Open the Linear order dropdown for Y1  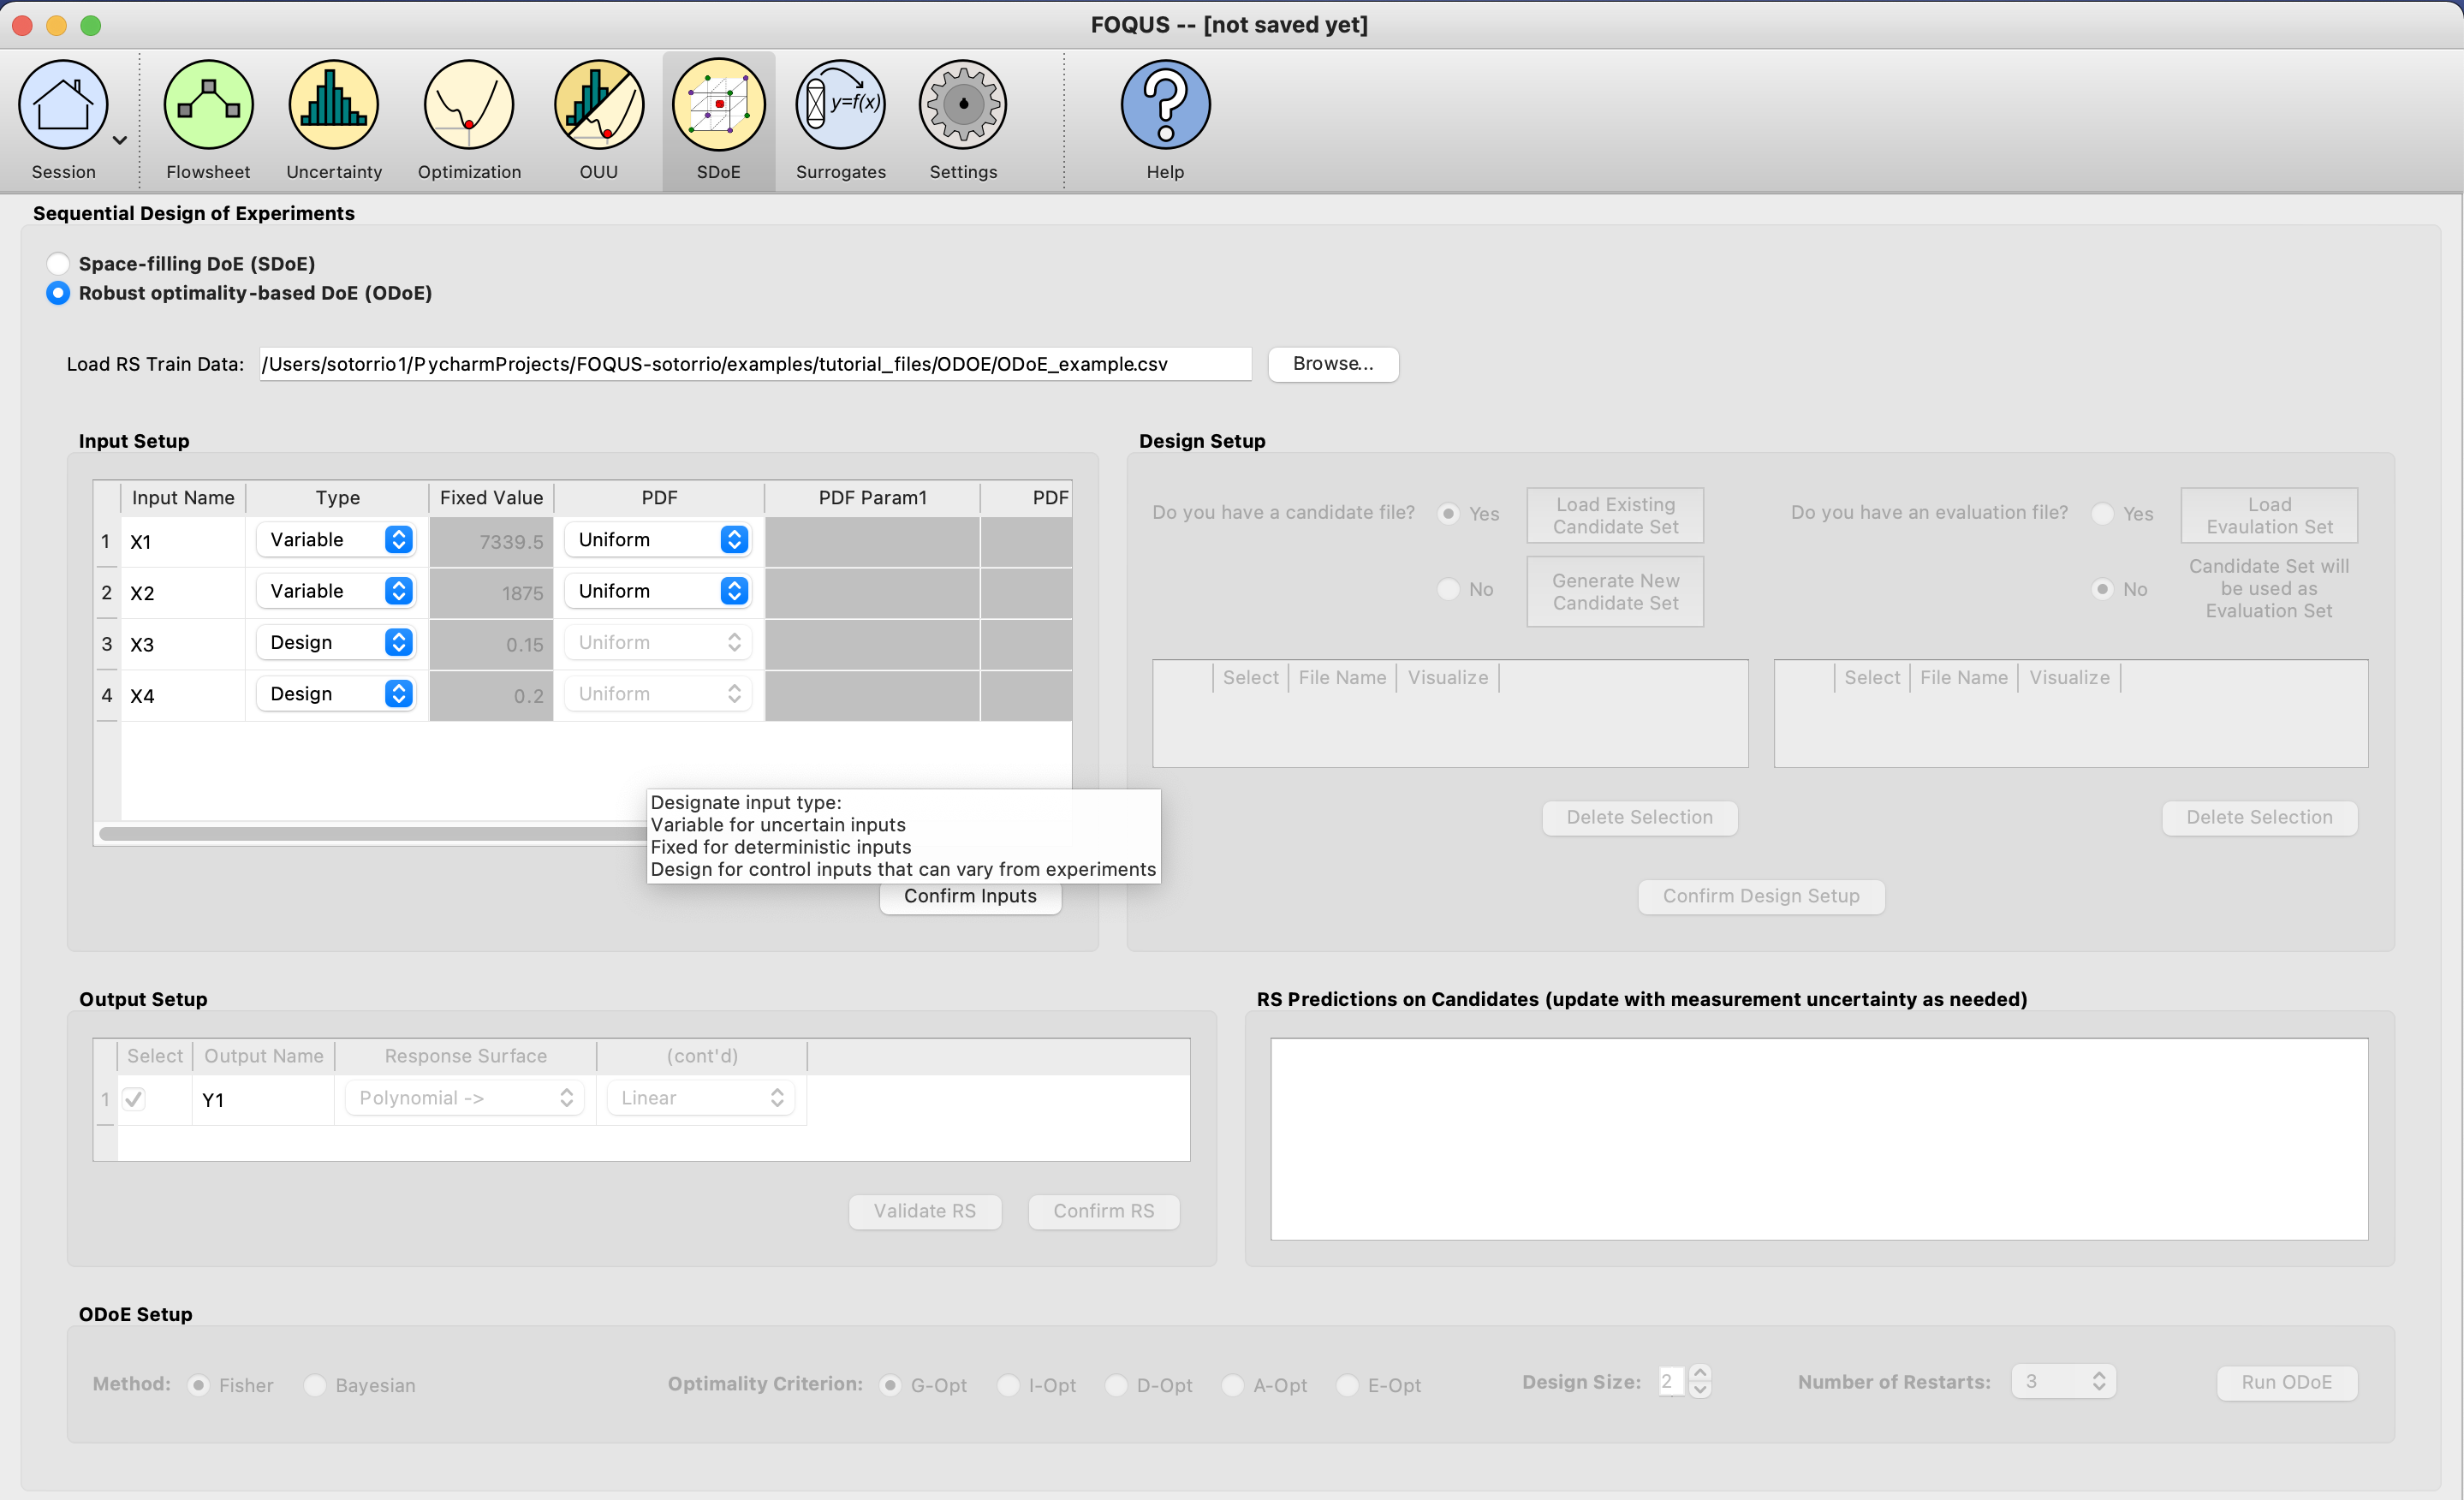click(x=700, y=1098)
